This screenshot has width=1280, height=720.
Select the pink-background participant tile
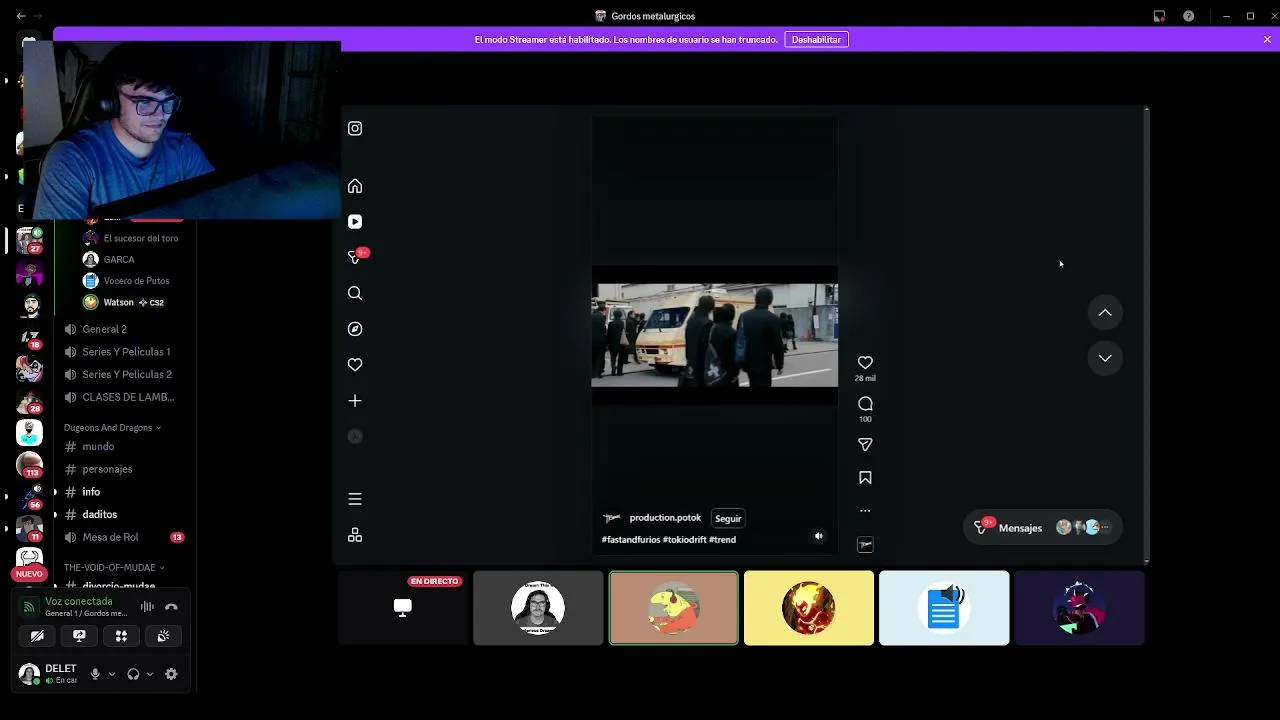(674, 608)
